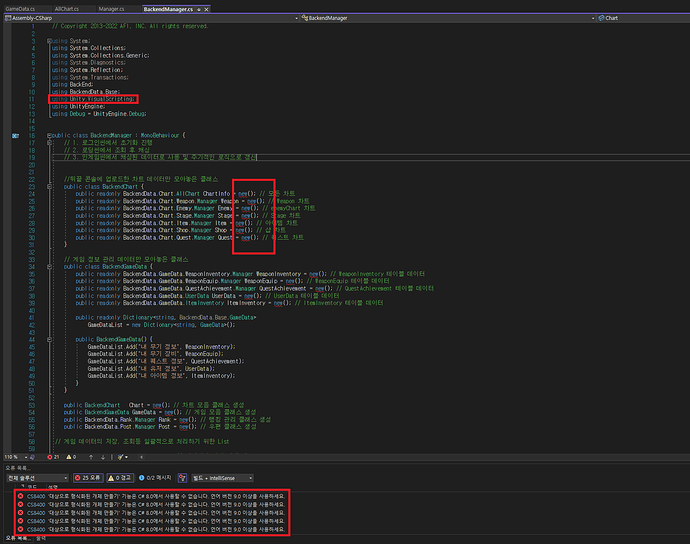Viewport: 690px width, 544px height.
Task: Click the underlined new() on the ChartInfo line
Action: tap(247, 194)
